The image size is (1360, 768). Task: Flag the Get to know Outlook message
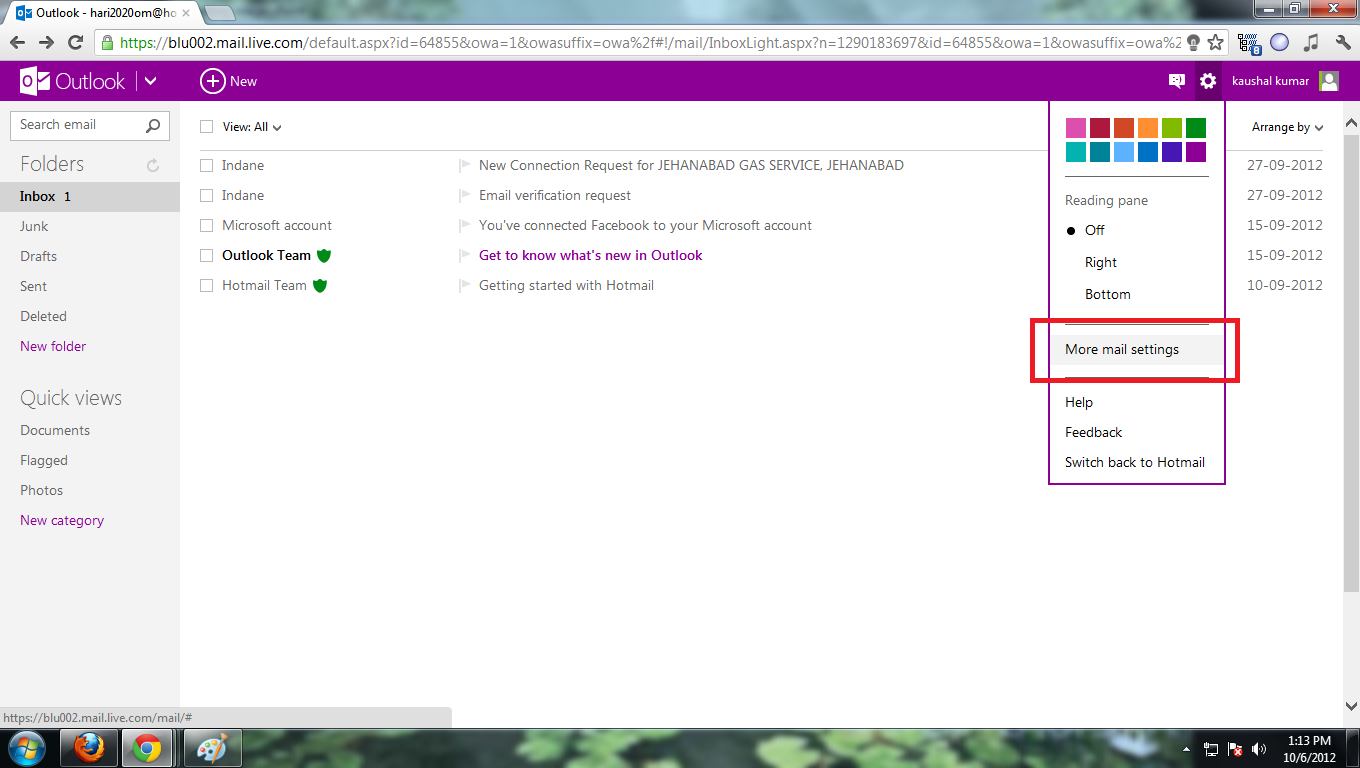click(x=464, y=255)
